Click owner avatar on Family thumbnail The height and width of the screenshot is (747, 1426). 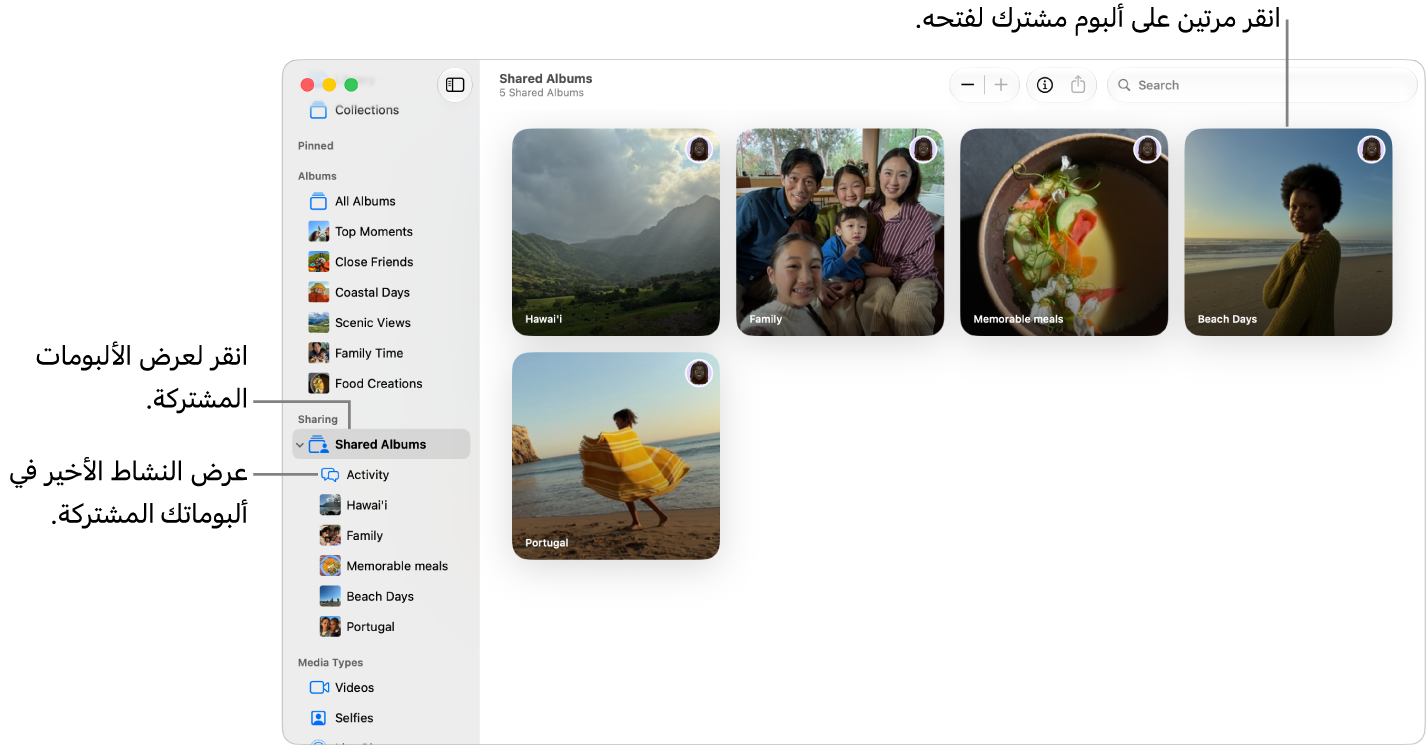coord(923,149)
